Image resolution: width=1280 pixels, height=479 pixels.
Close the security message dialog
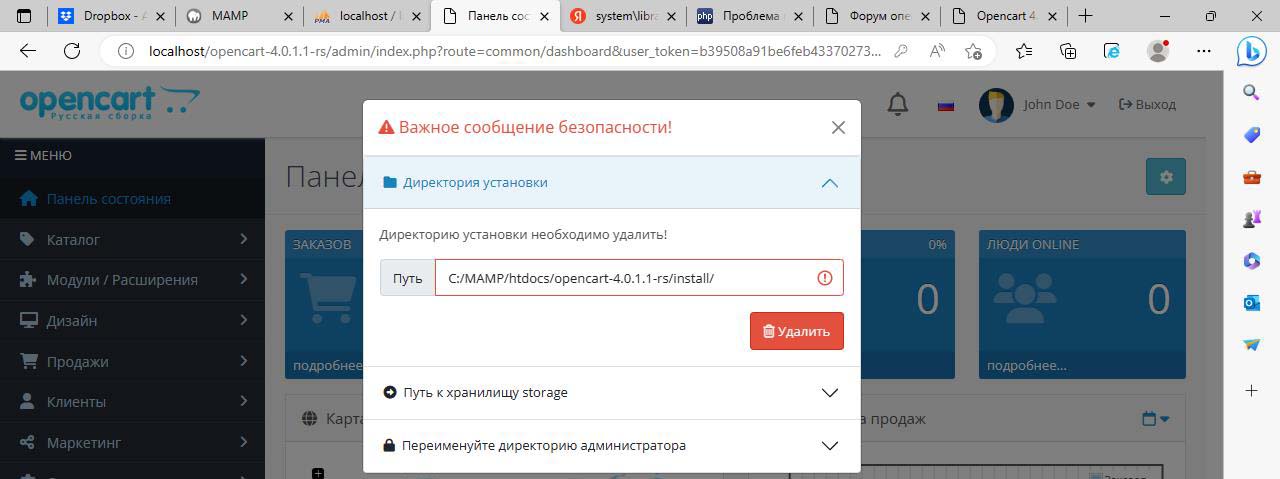coord(838,127)
